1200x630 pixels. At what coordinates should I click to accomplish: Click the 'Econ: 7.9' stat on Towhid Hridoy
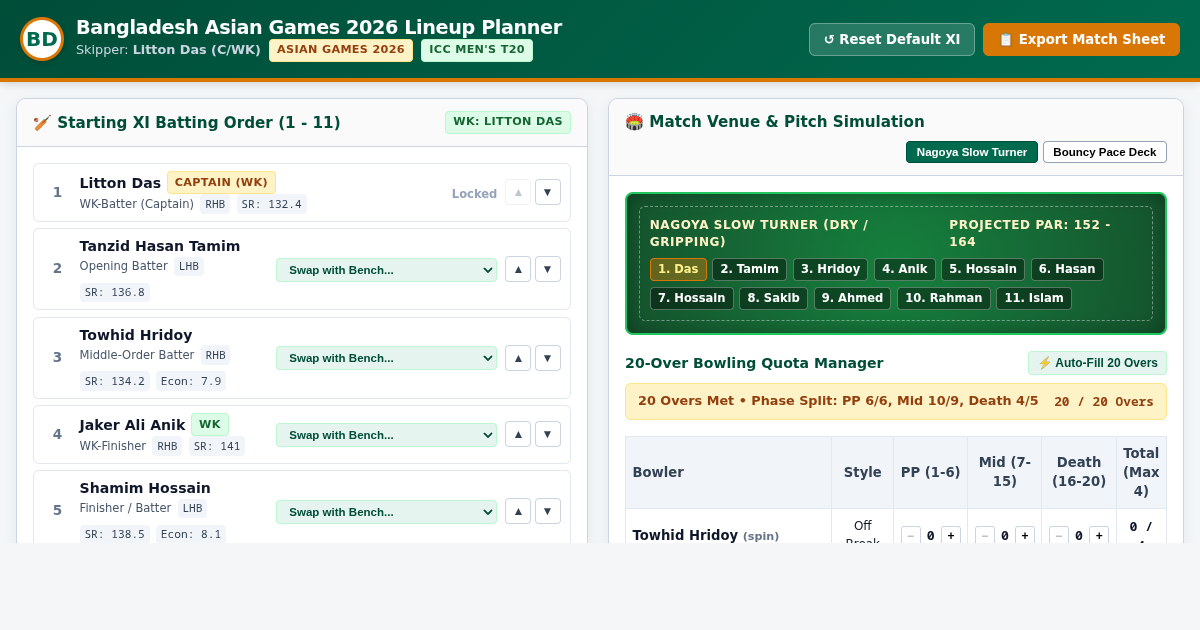pos(191,381)
